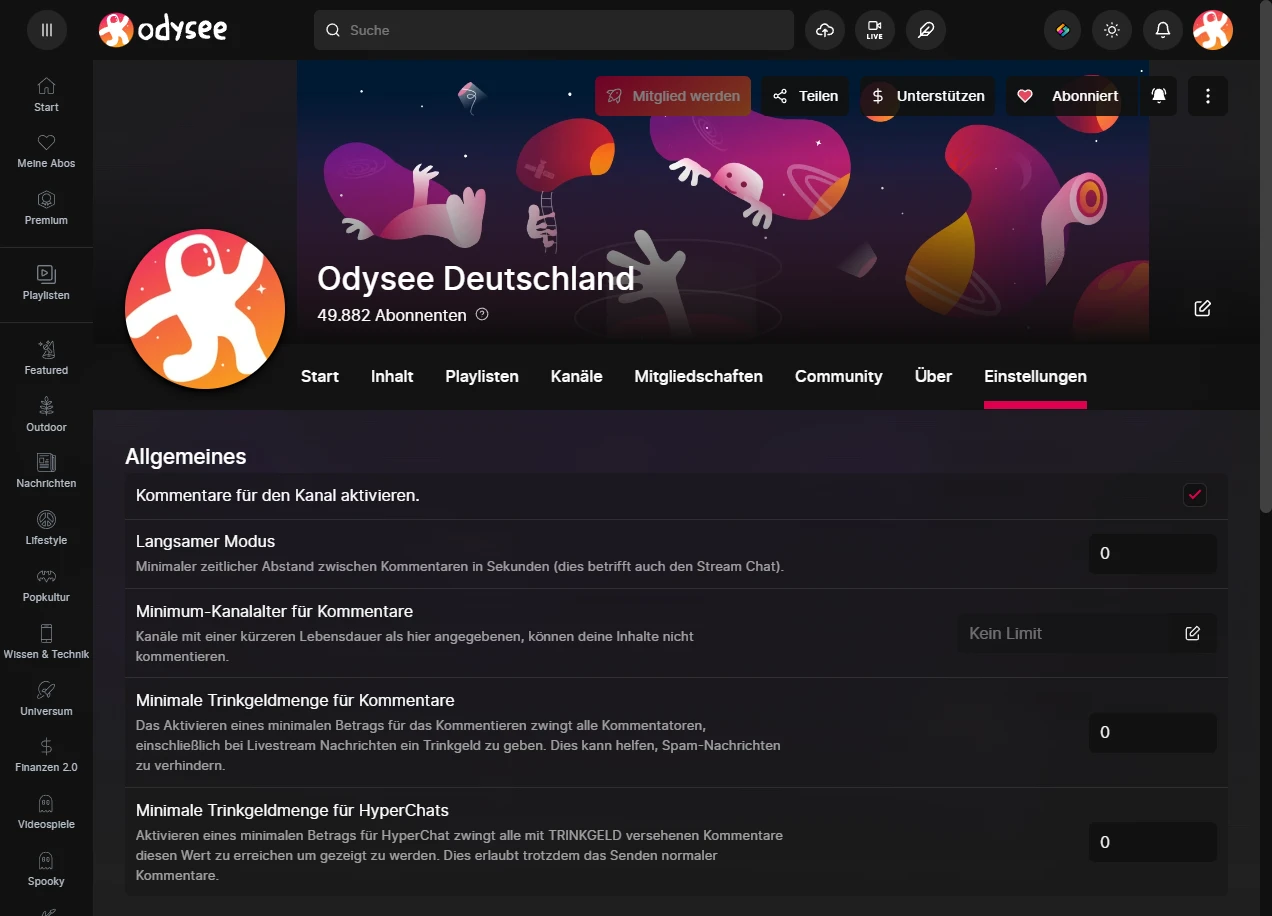Go to Universum category in sidebar
This screenshot has width=1272, height=916.
tap(46, 698)
